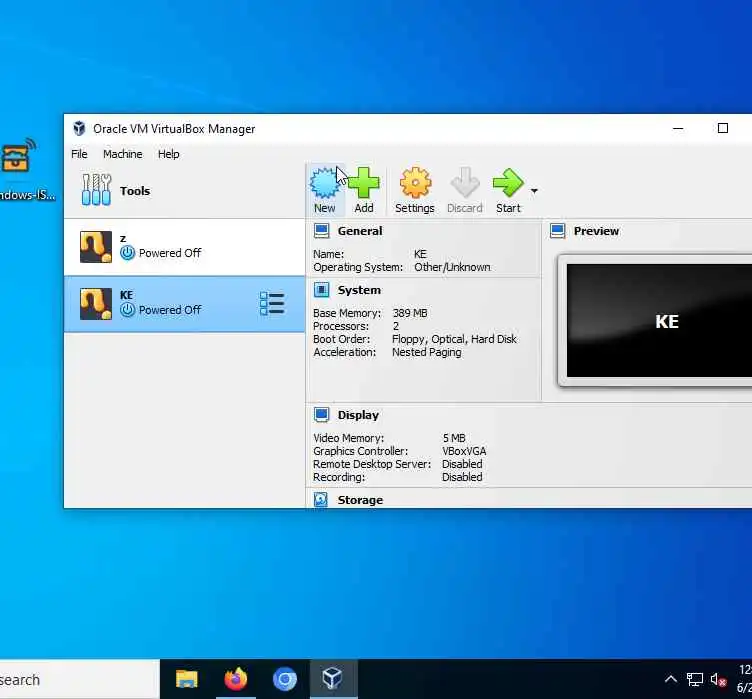Open Firefox from the taskbar
The height and width of the screenshot is (699, 752).
235,679
